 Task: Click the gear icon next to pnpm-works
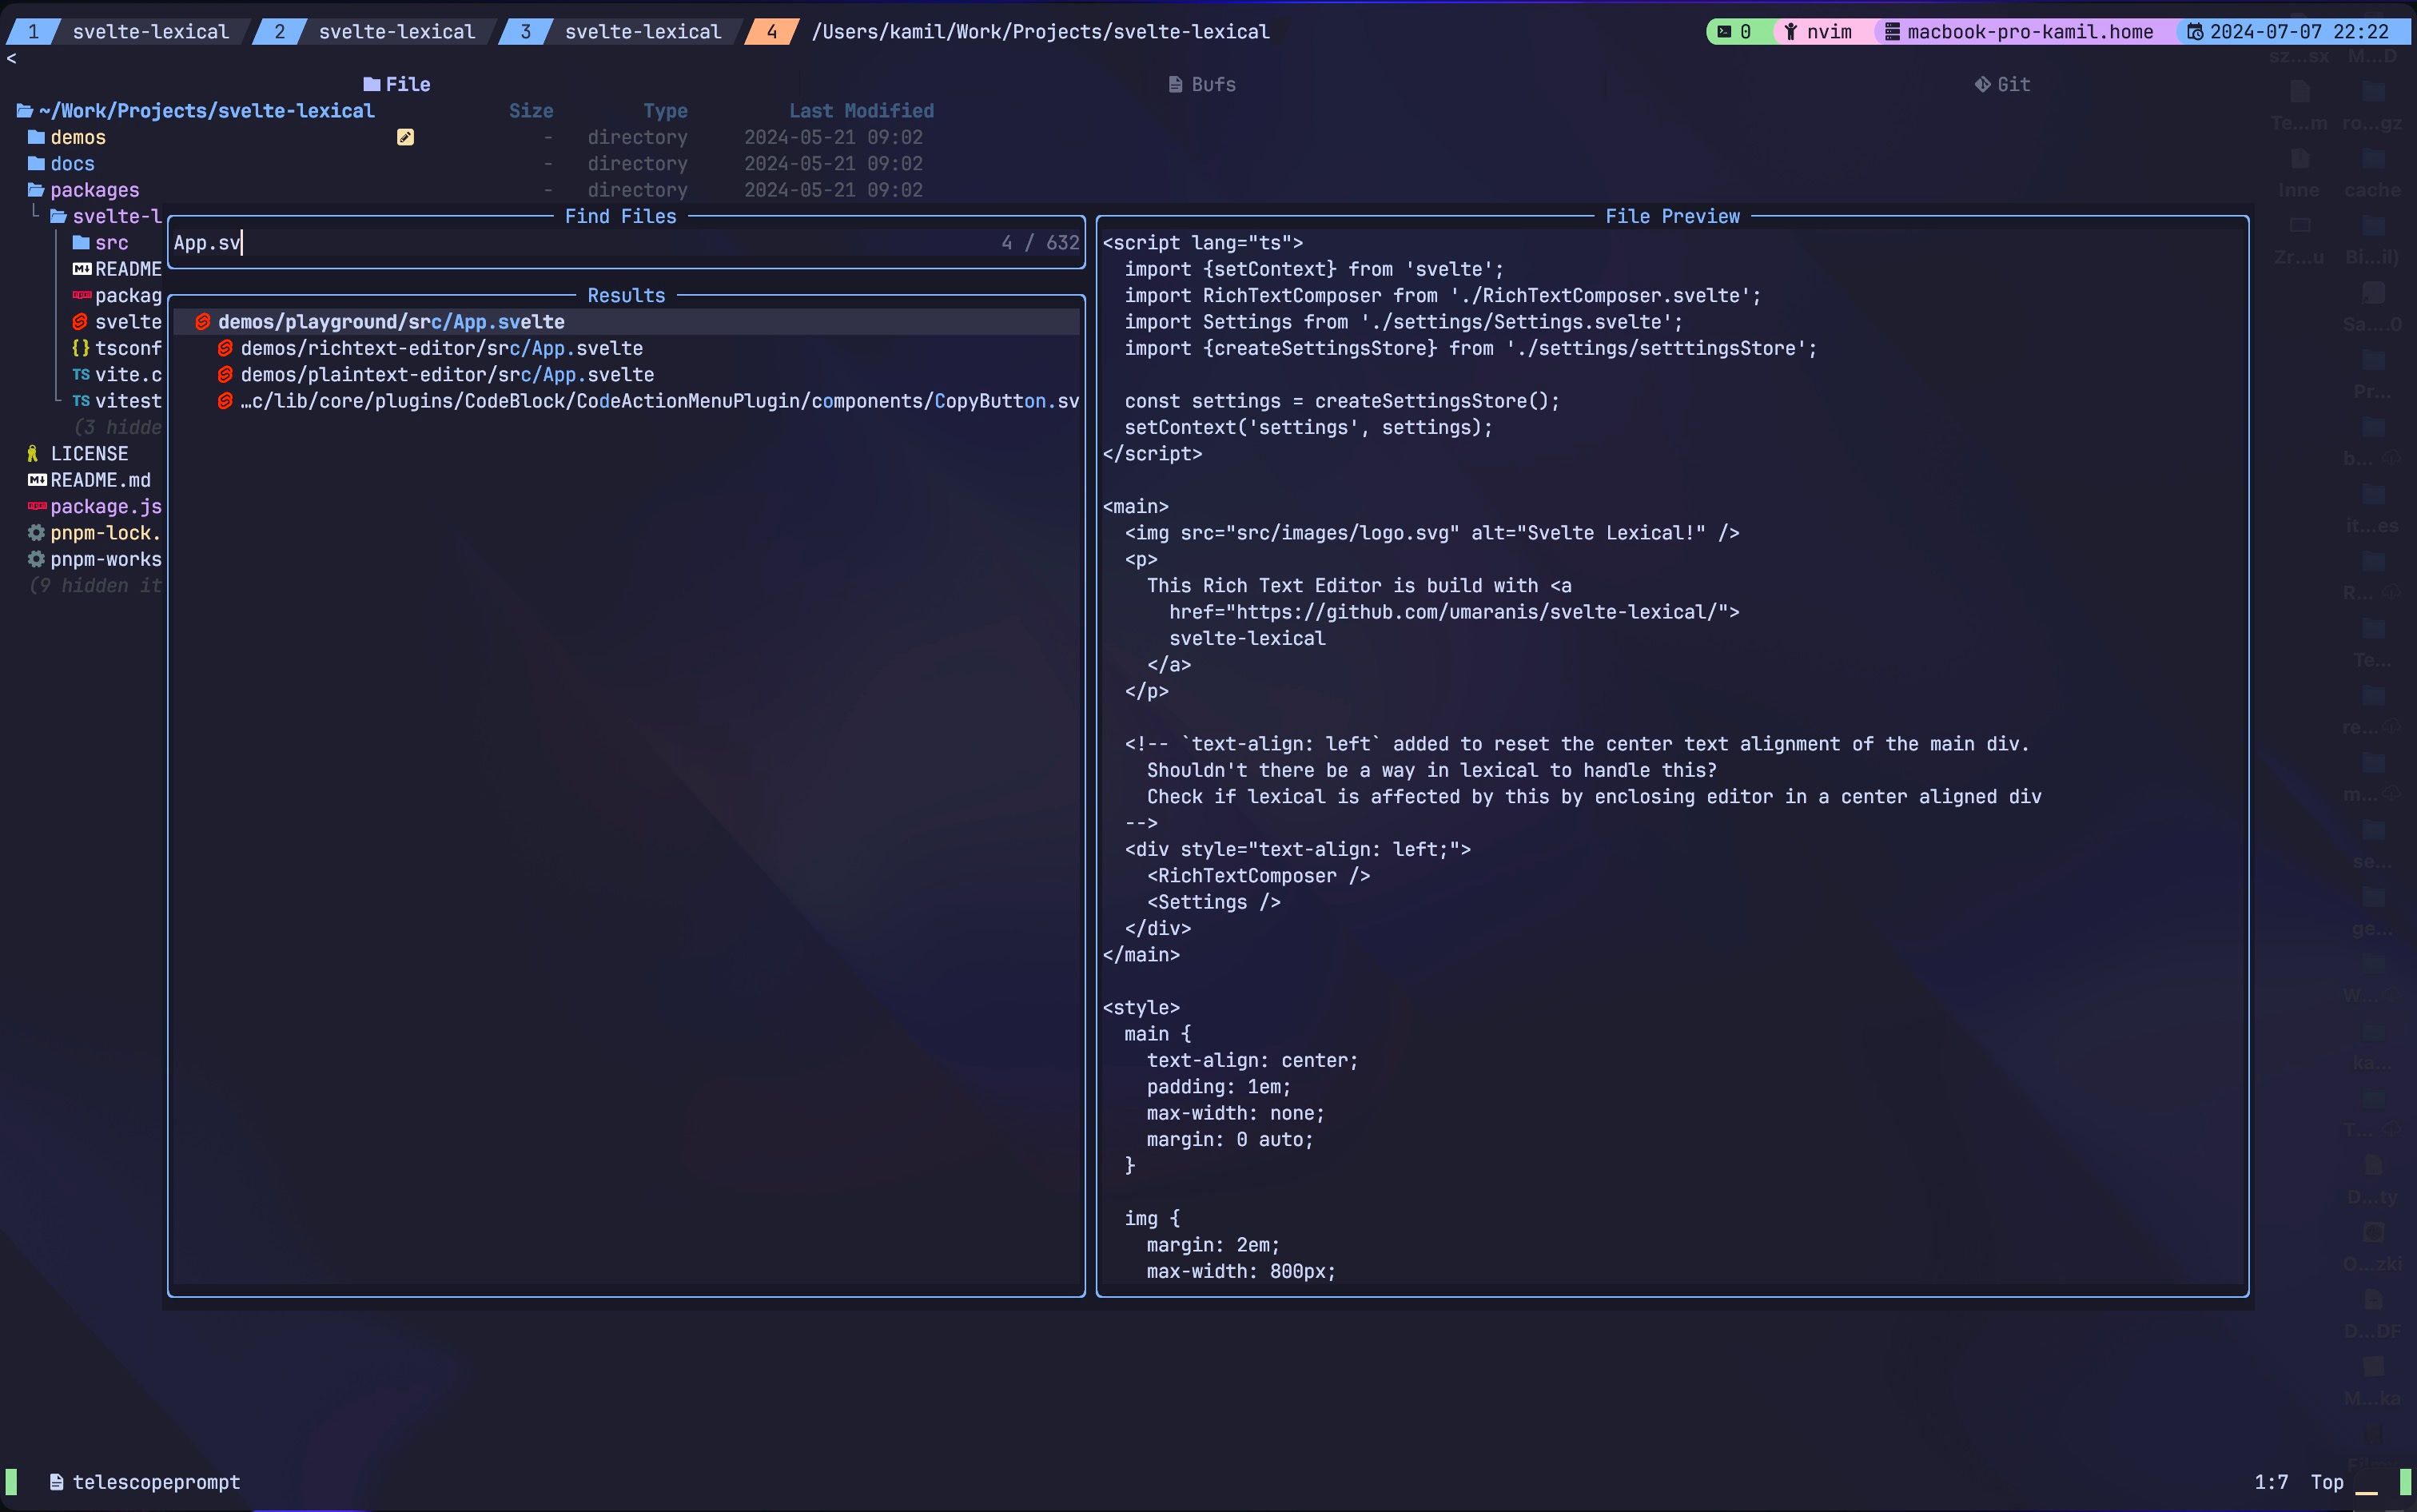36,560
